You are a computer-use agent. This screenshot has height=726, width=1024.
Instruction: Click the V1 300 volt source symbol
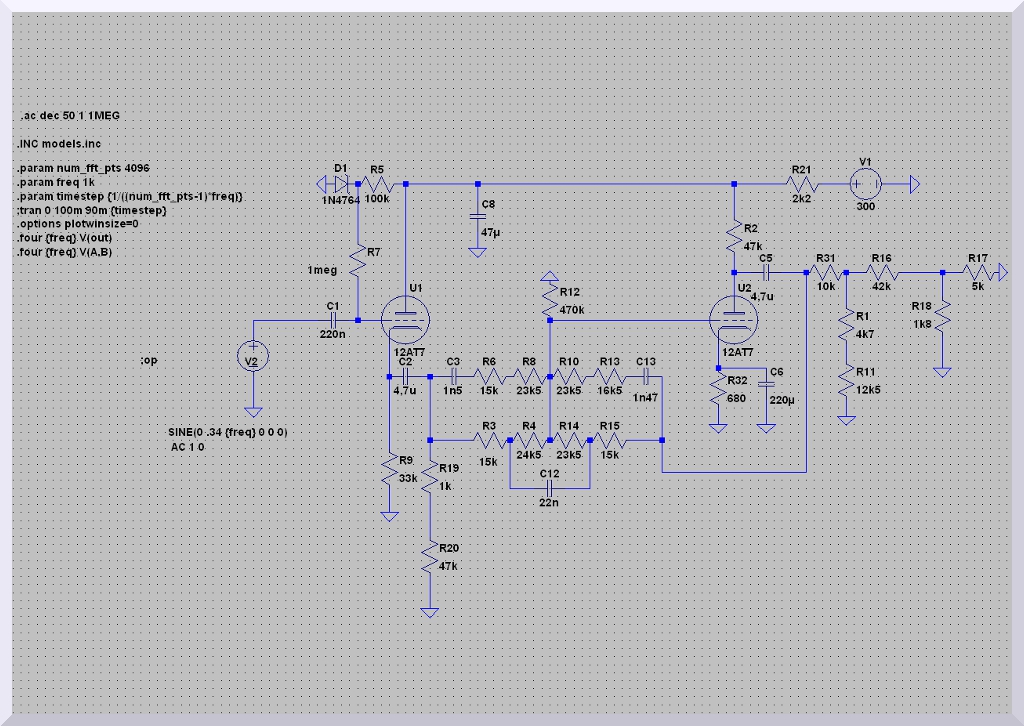click(865, 185)
